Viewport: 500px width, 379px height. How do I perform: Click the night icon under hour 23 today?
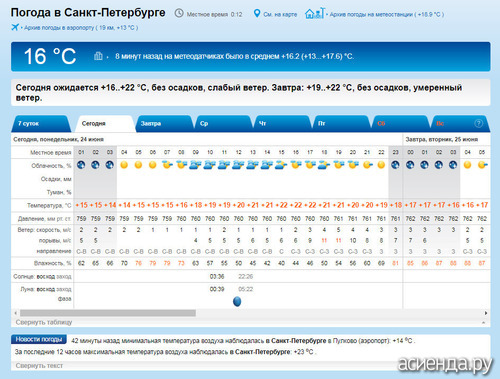pyautogui.click(x=395, y=165)
